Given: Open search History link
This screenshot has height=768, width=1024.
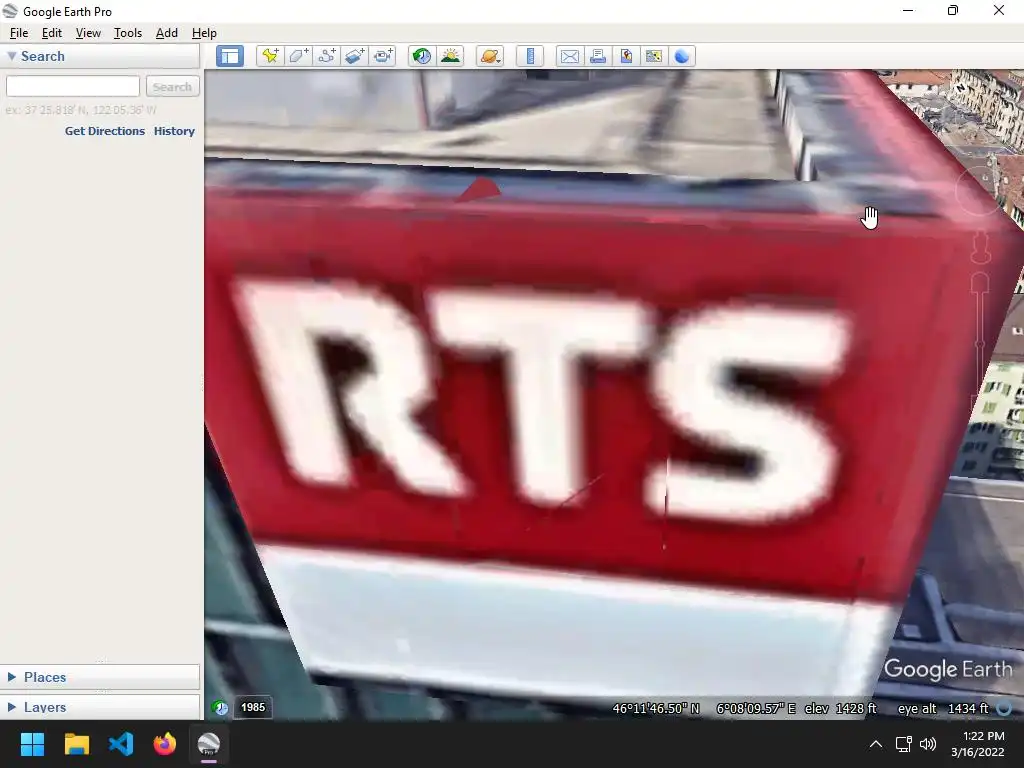Looking at the screenshot, I should pos(174,131).
